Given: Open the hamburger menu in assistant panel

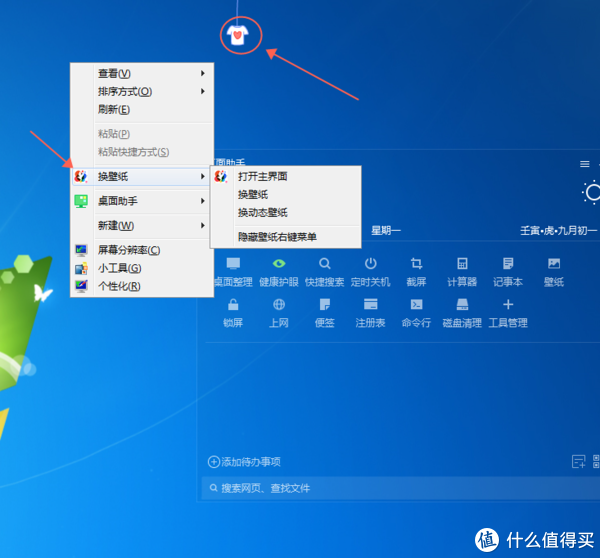Looking at the screenshot, I should point(585,164).
